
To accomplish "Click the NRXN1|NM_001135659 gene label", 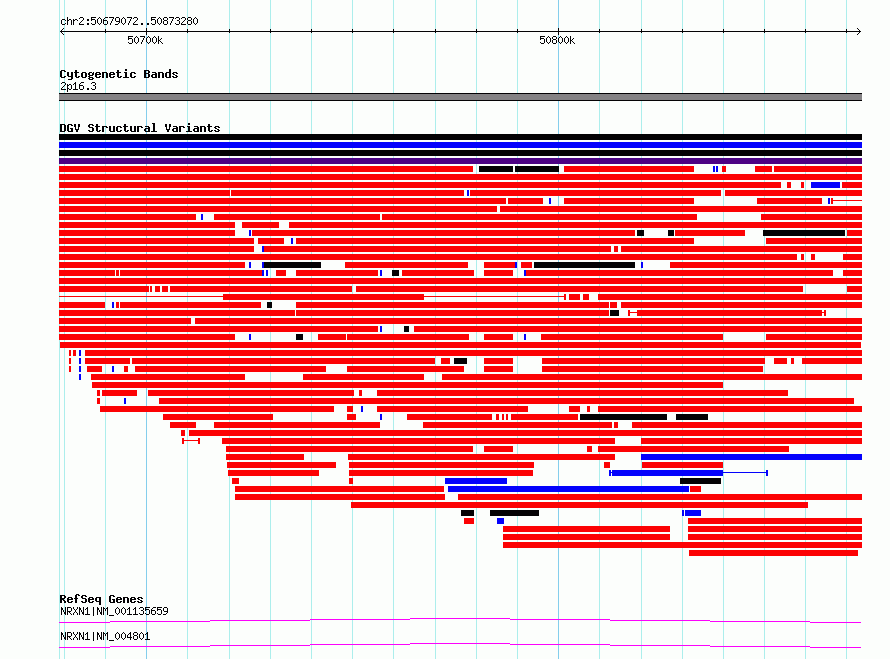I will click(x=114, y=611).
